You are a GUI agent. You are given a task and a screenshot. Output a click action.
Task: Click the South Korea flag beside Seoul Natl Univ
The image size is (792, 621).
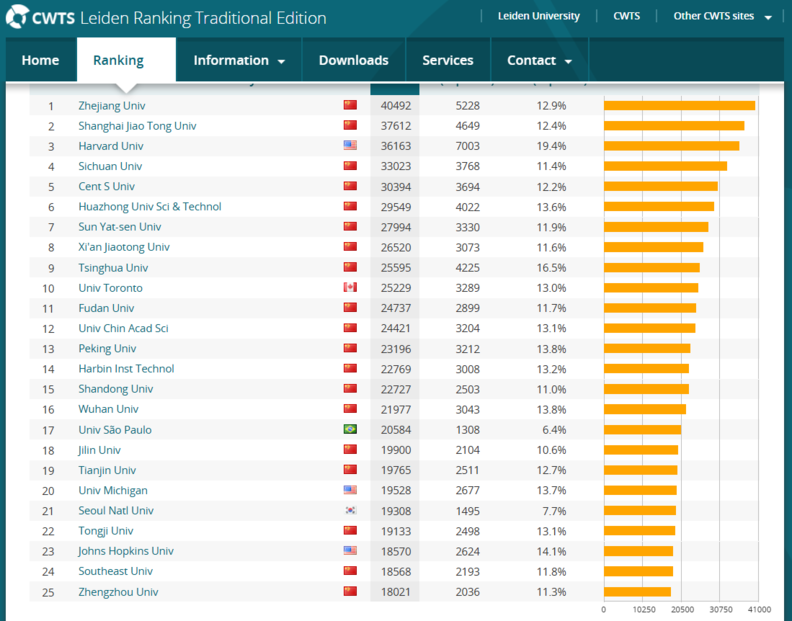(350, 511)
